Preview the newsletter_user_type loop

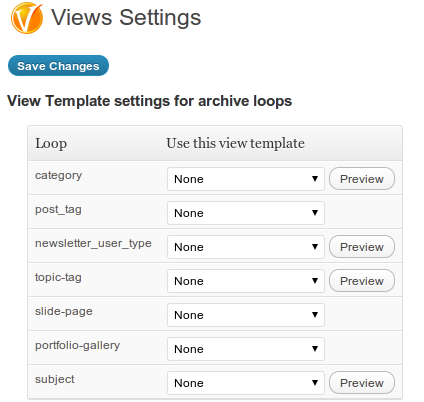[362, 247]
